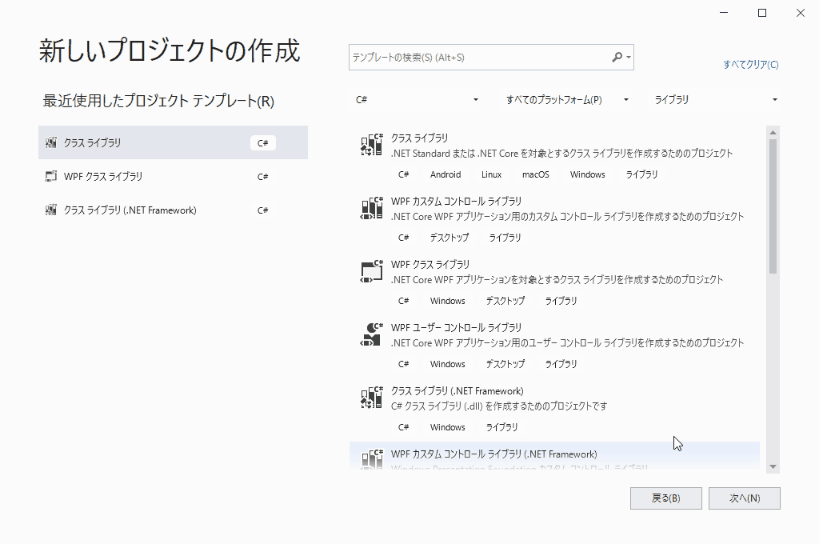Click the template list scrollbar thumb

[773, 206]
